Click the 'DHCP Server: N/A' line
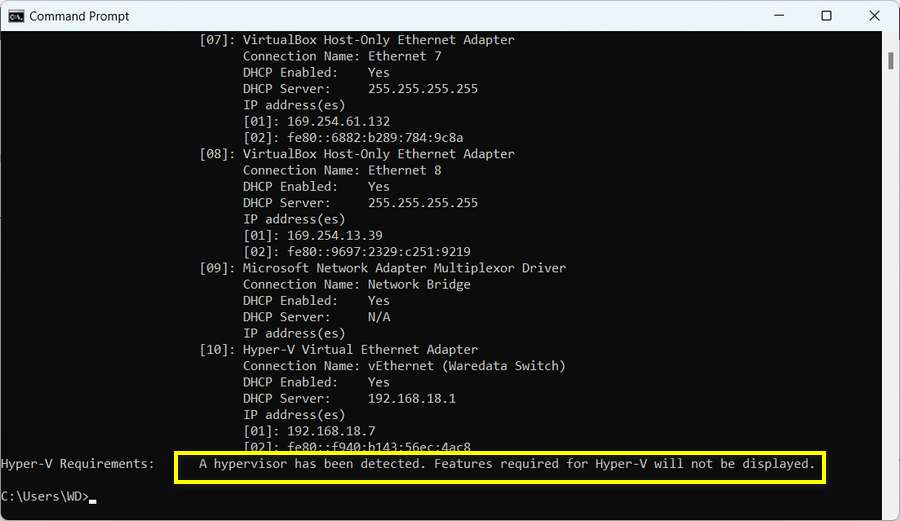The width and height of the screenshot is (900, 521). [x=316, y=317]
